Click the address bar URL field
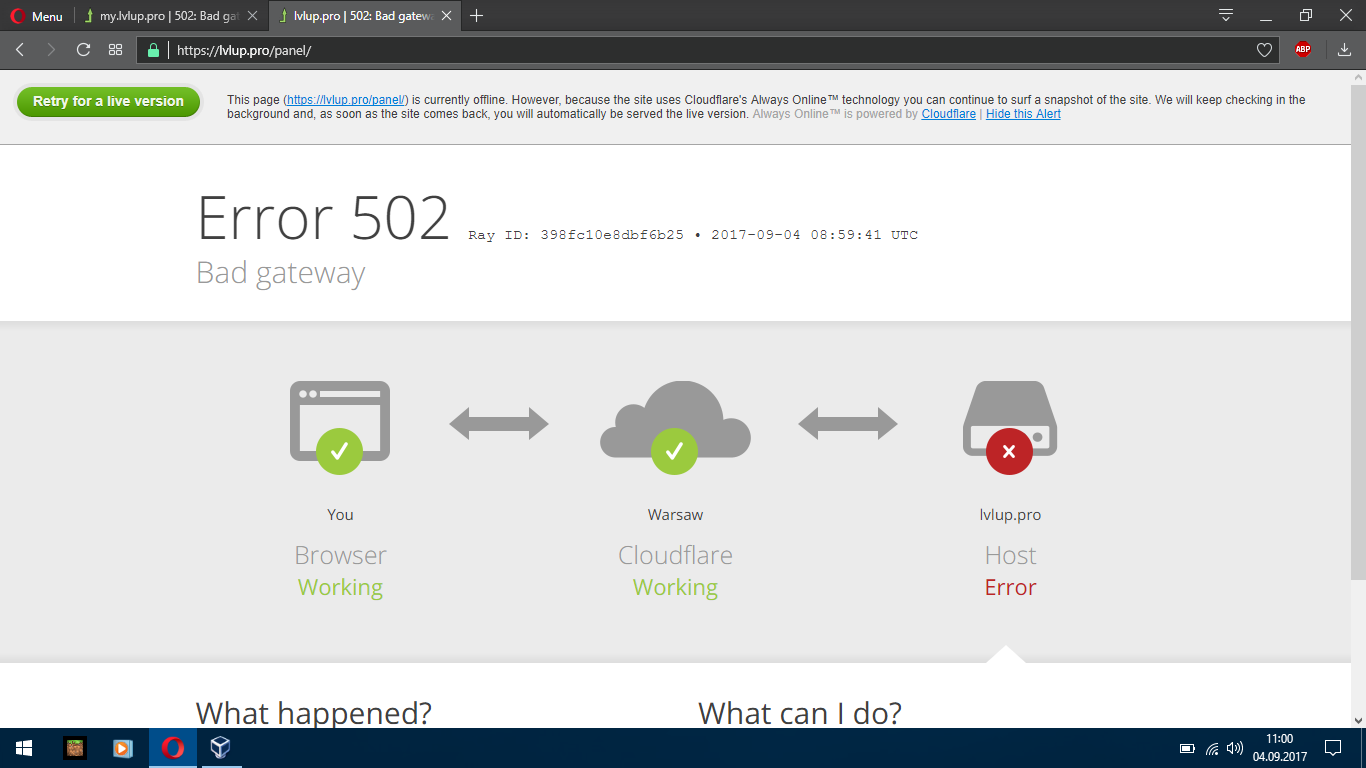The height and width of the screenshot is (768, 1366). pos(700,50)
